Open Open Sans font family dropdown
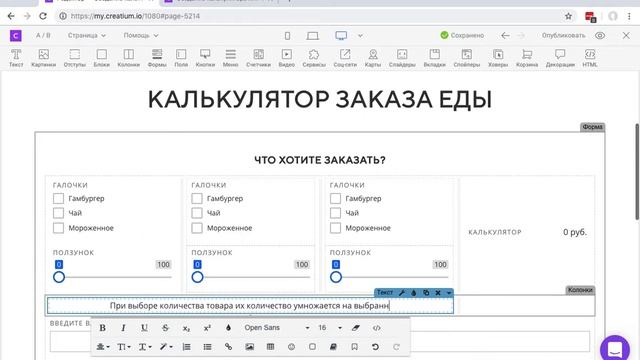The image size is (640, 360). pos(277,328)
